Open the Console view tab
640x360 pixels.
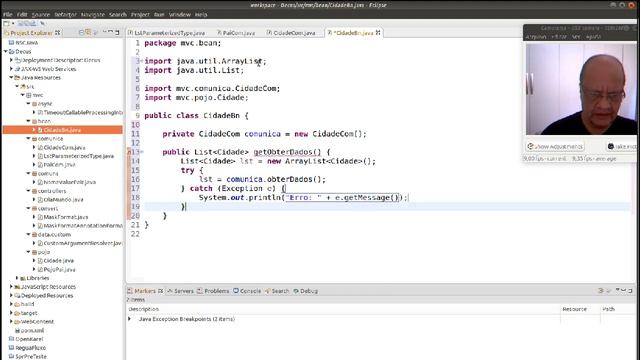pos(247,291)
